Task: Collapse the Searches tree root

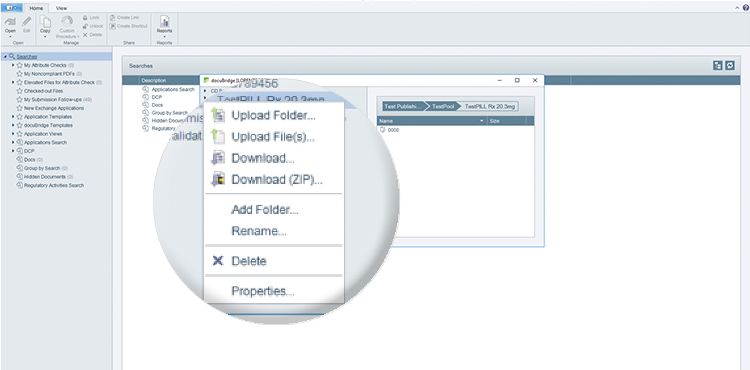Action: click(5, 56)
